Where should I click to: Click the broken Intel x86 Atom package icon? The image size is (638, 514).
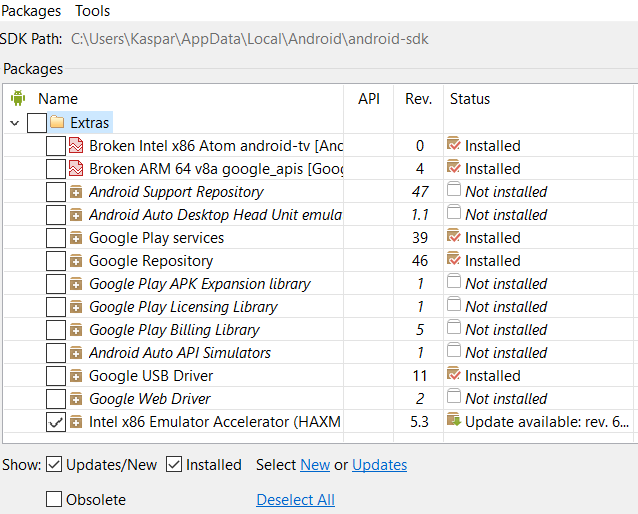[x=76, y=145]
